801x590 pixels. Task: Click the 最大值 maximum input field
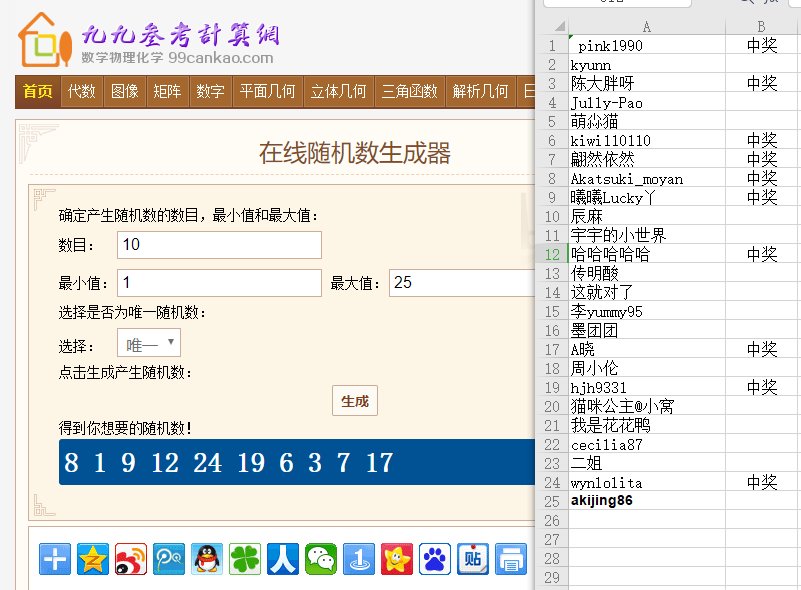click(462, 282)
